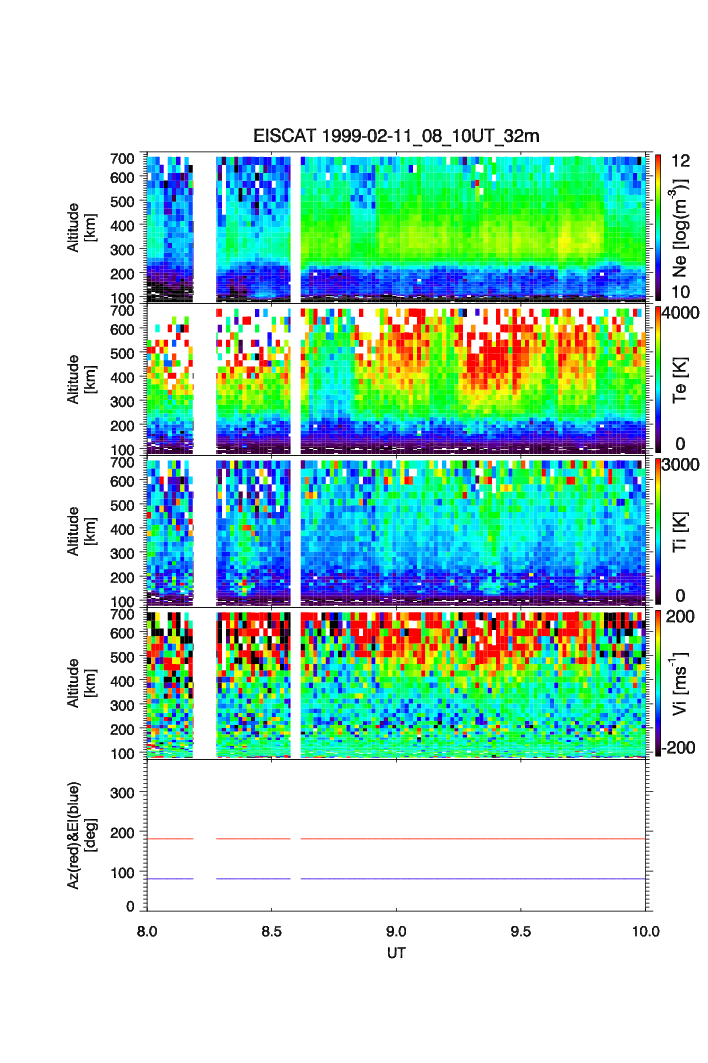Click the Vi ion velocity colorbar
This screenshot has height=1063, width=708.
pyautogui.click(x=658, y=682)
